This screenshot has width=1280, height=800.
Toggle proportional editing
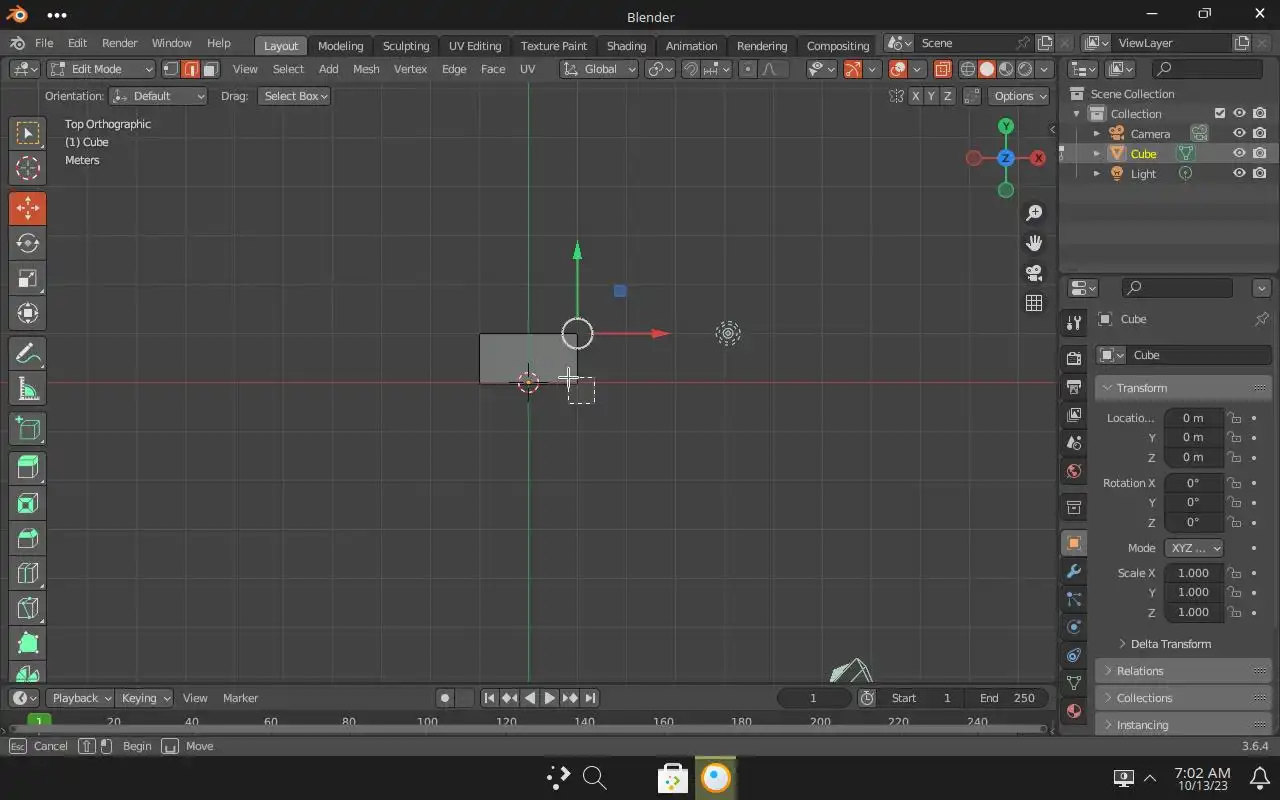748,69
